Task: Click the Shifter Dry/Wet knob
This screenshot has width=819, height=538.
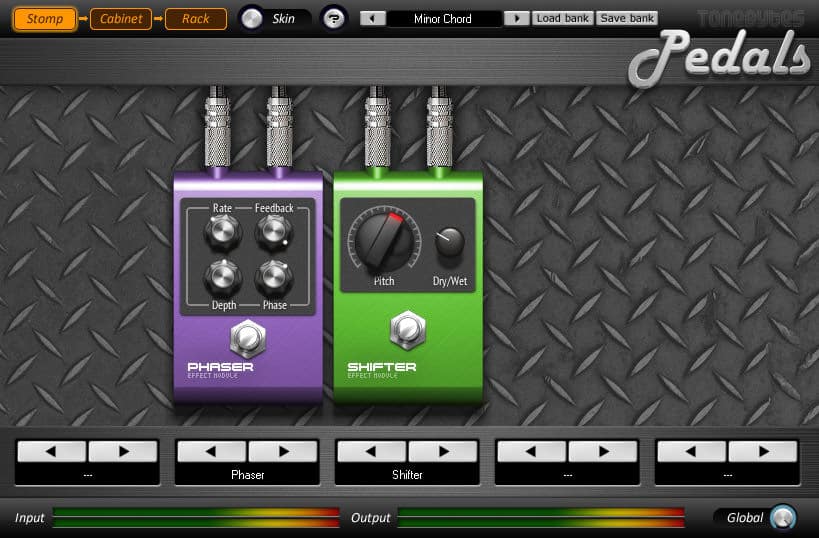Action: coord(449,242)
